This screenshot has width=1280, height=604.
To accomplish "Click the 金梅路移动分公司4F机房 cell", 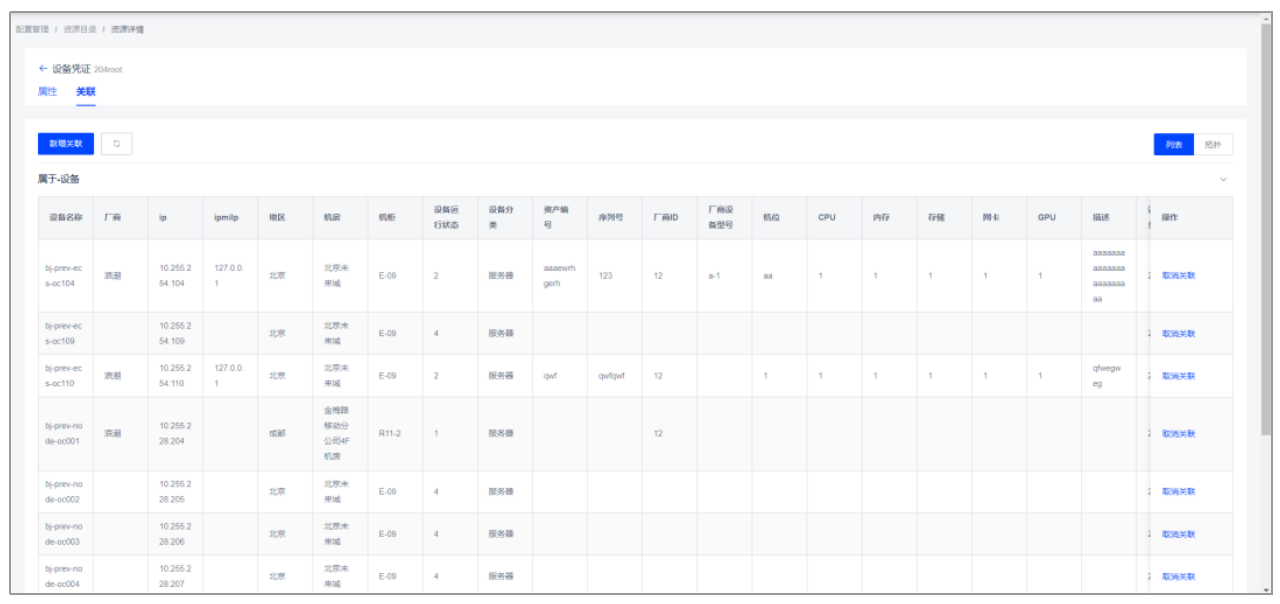I will click(338, 434).
